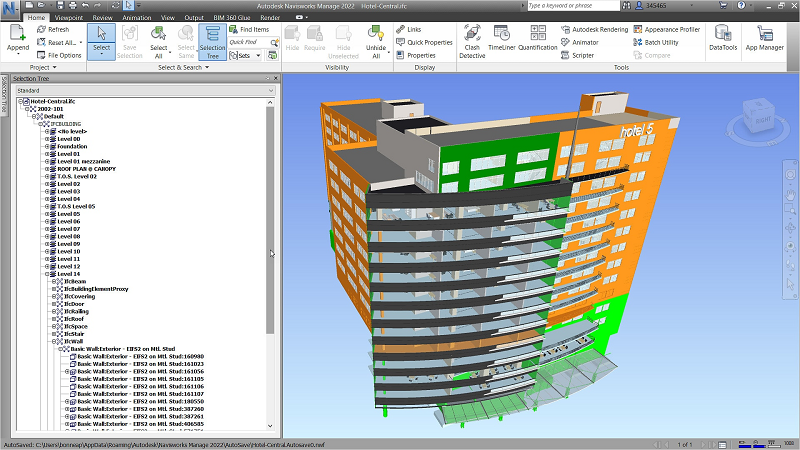Toggle the Selection Tree panel button

212,40
